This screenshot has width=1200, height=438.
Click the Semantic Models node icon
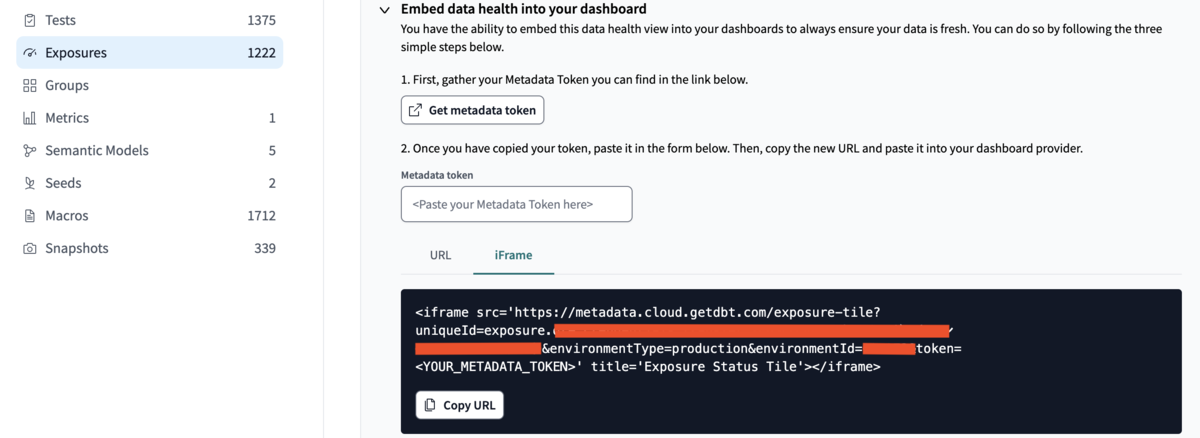29,151
